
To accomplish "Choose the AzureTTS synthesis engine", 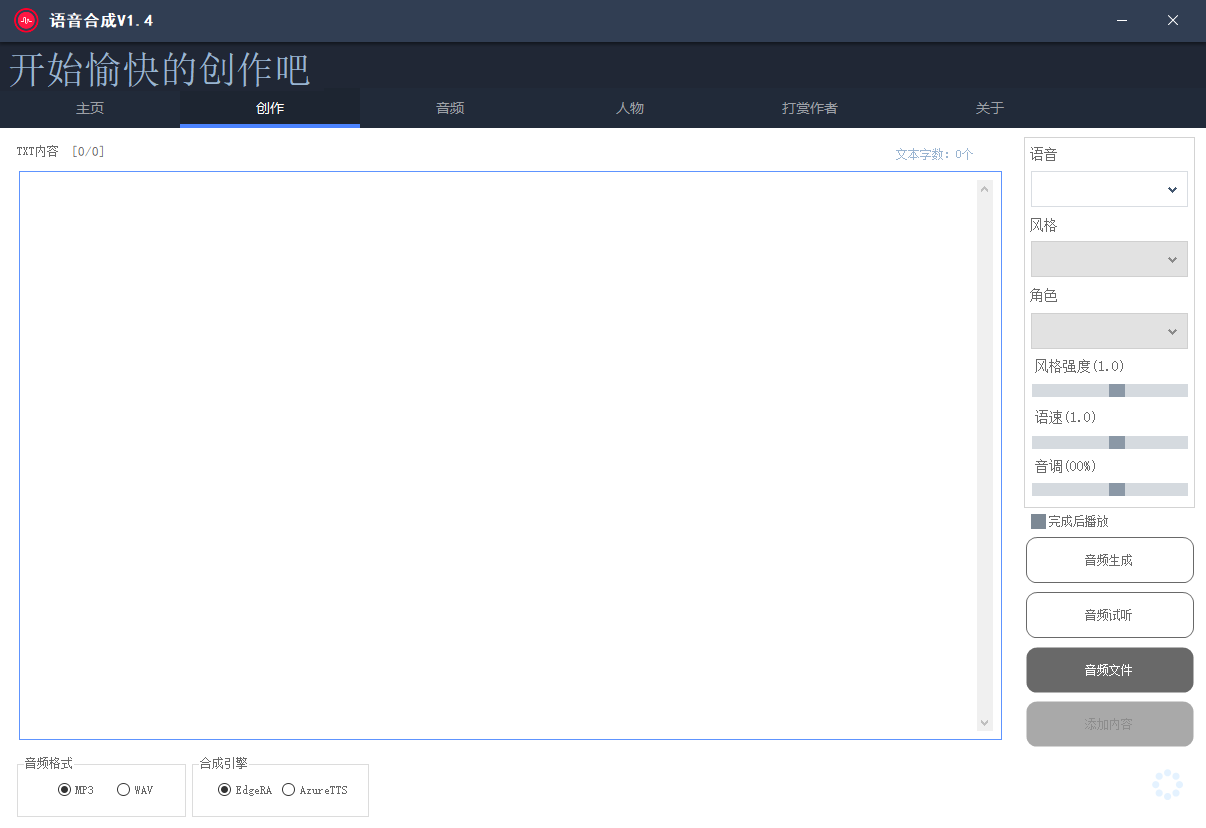I will [289, 789].
